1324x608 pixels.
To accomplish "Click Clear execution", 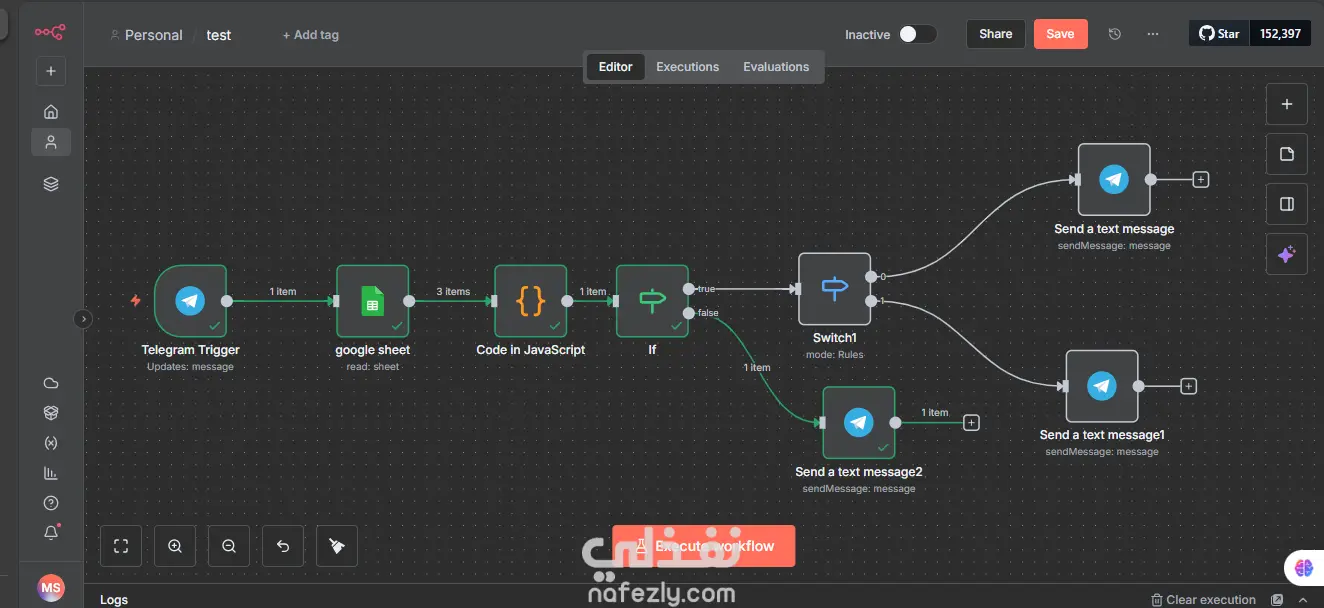I will (x=1203, y=599).
